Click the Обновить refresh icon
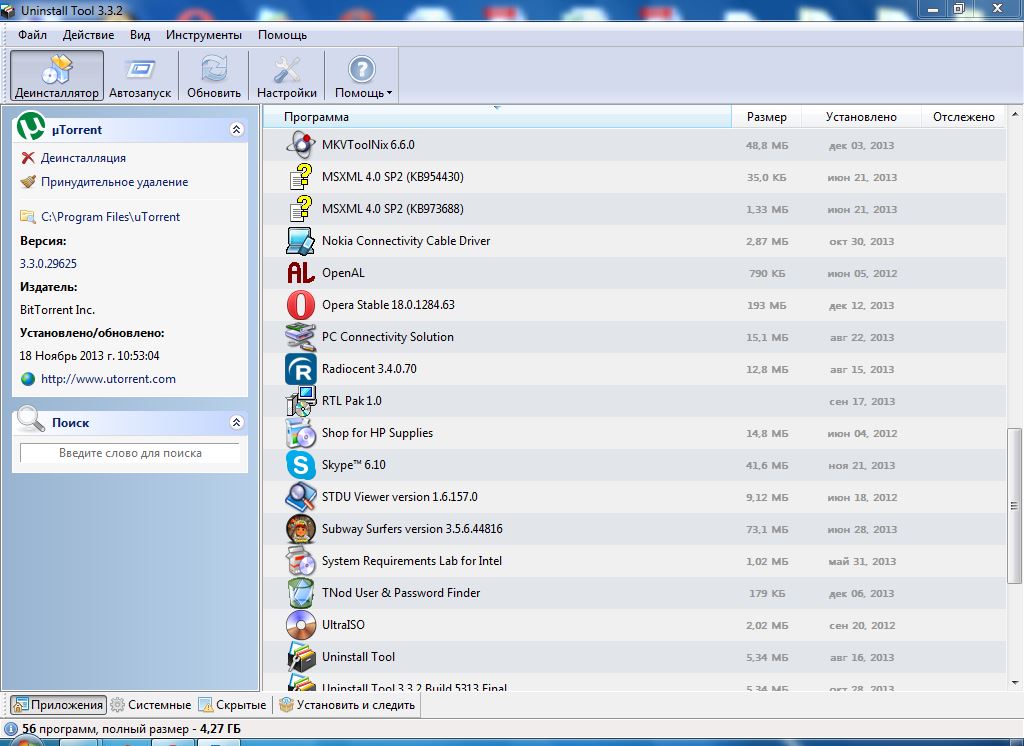 214,70
